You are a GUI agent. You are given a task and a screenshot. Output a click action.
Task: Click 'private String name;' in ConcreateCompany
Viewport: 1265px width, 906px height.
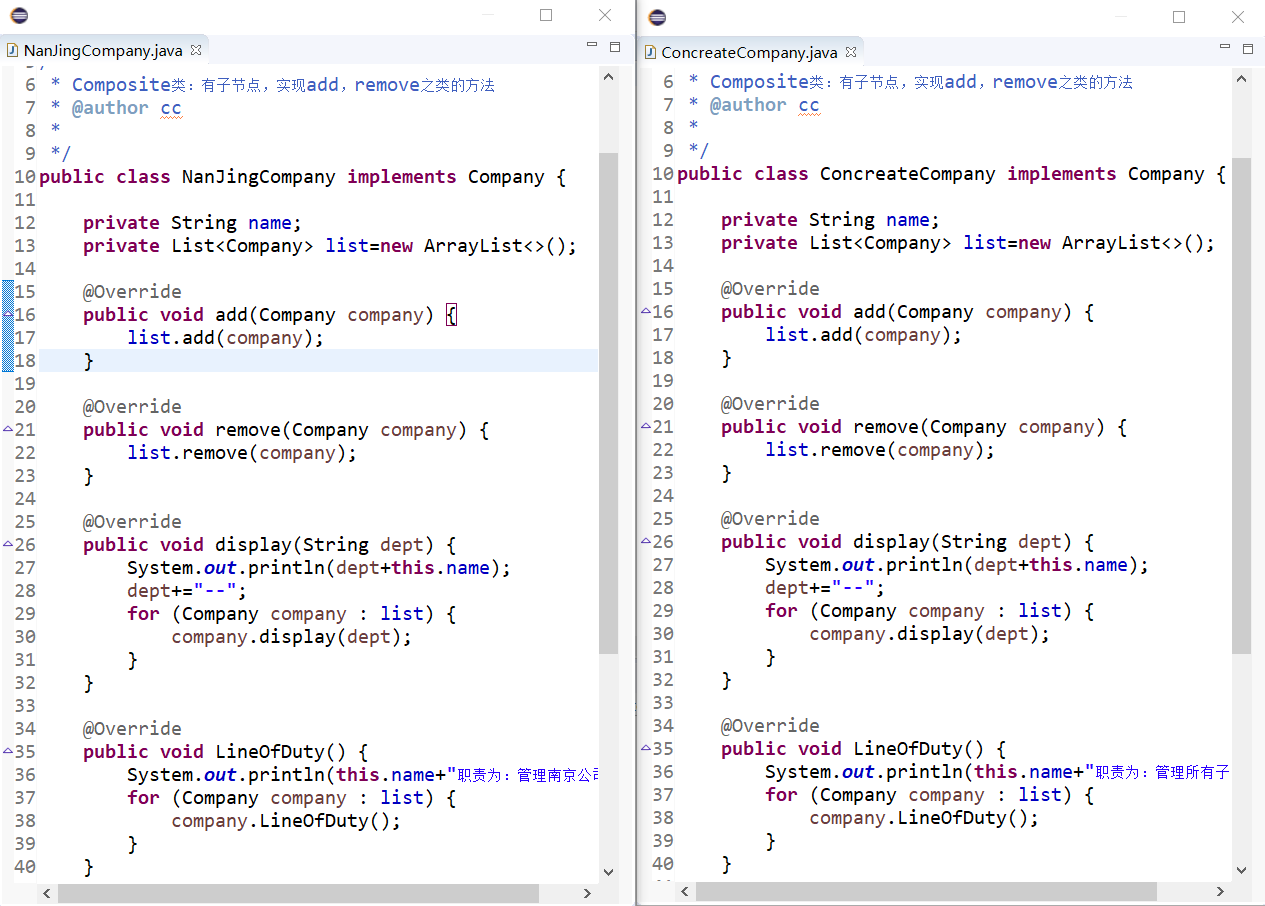[x=830, y=220]
